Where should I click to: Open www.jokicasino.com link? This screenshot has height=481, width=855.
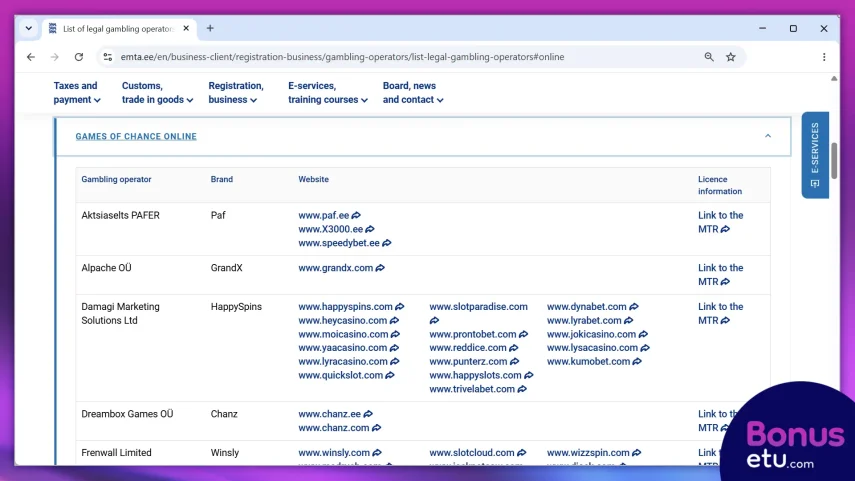591,334
